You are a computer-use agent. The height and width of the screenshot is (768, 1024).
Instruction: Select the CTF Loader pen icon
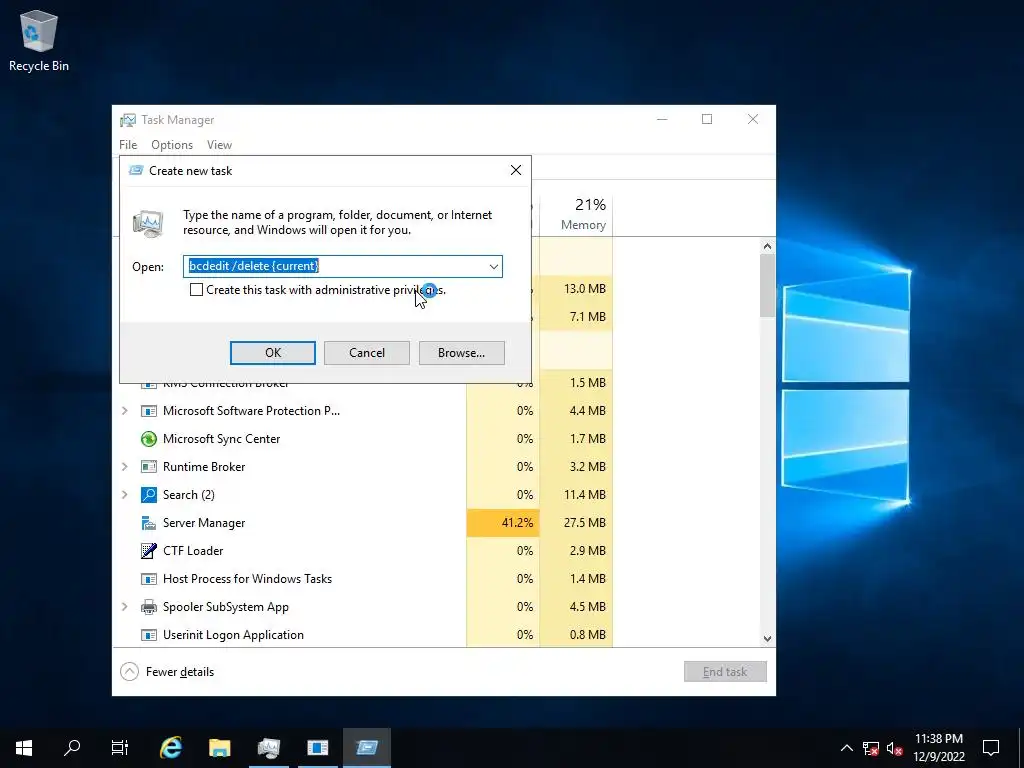point(149,551)
